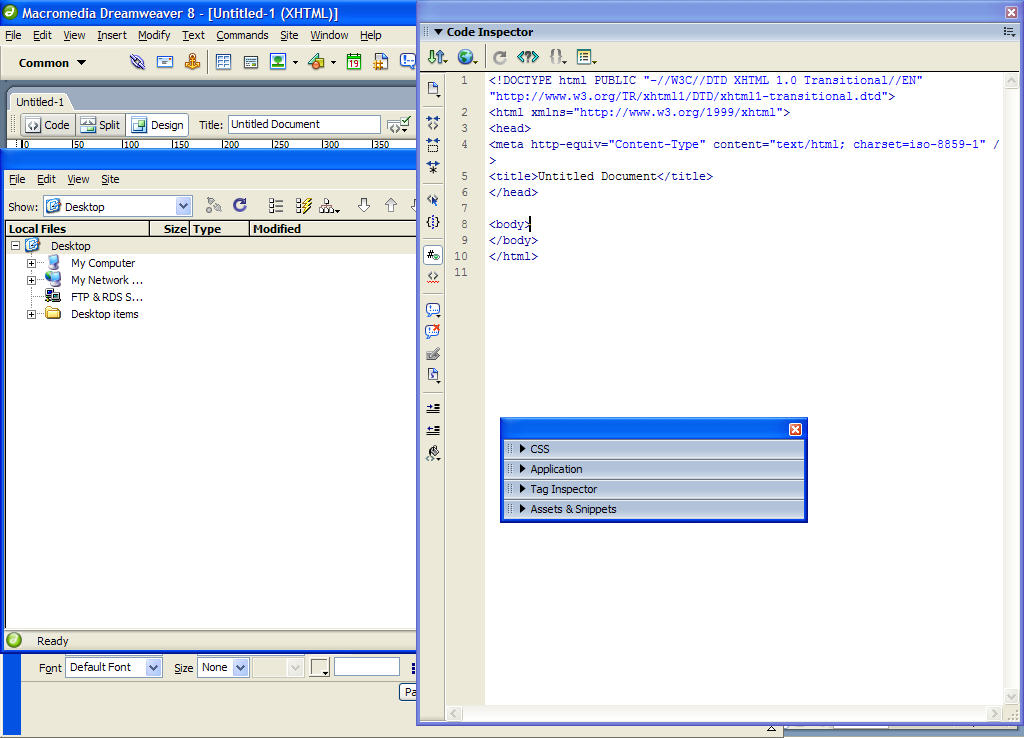Image resolution: width=1024 pixels, height=738 pixels.
Task: Click the Testing Server view icon
Action: (304, 206)
